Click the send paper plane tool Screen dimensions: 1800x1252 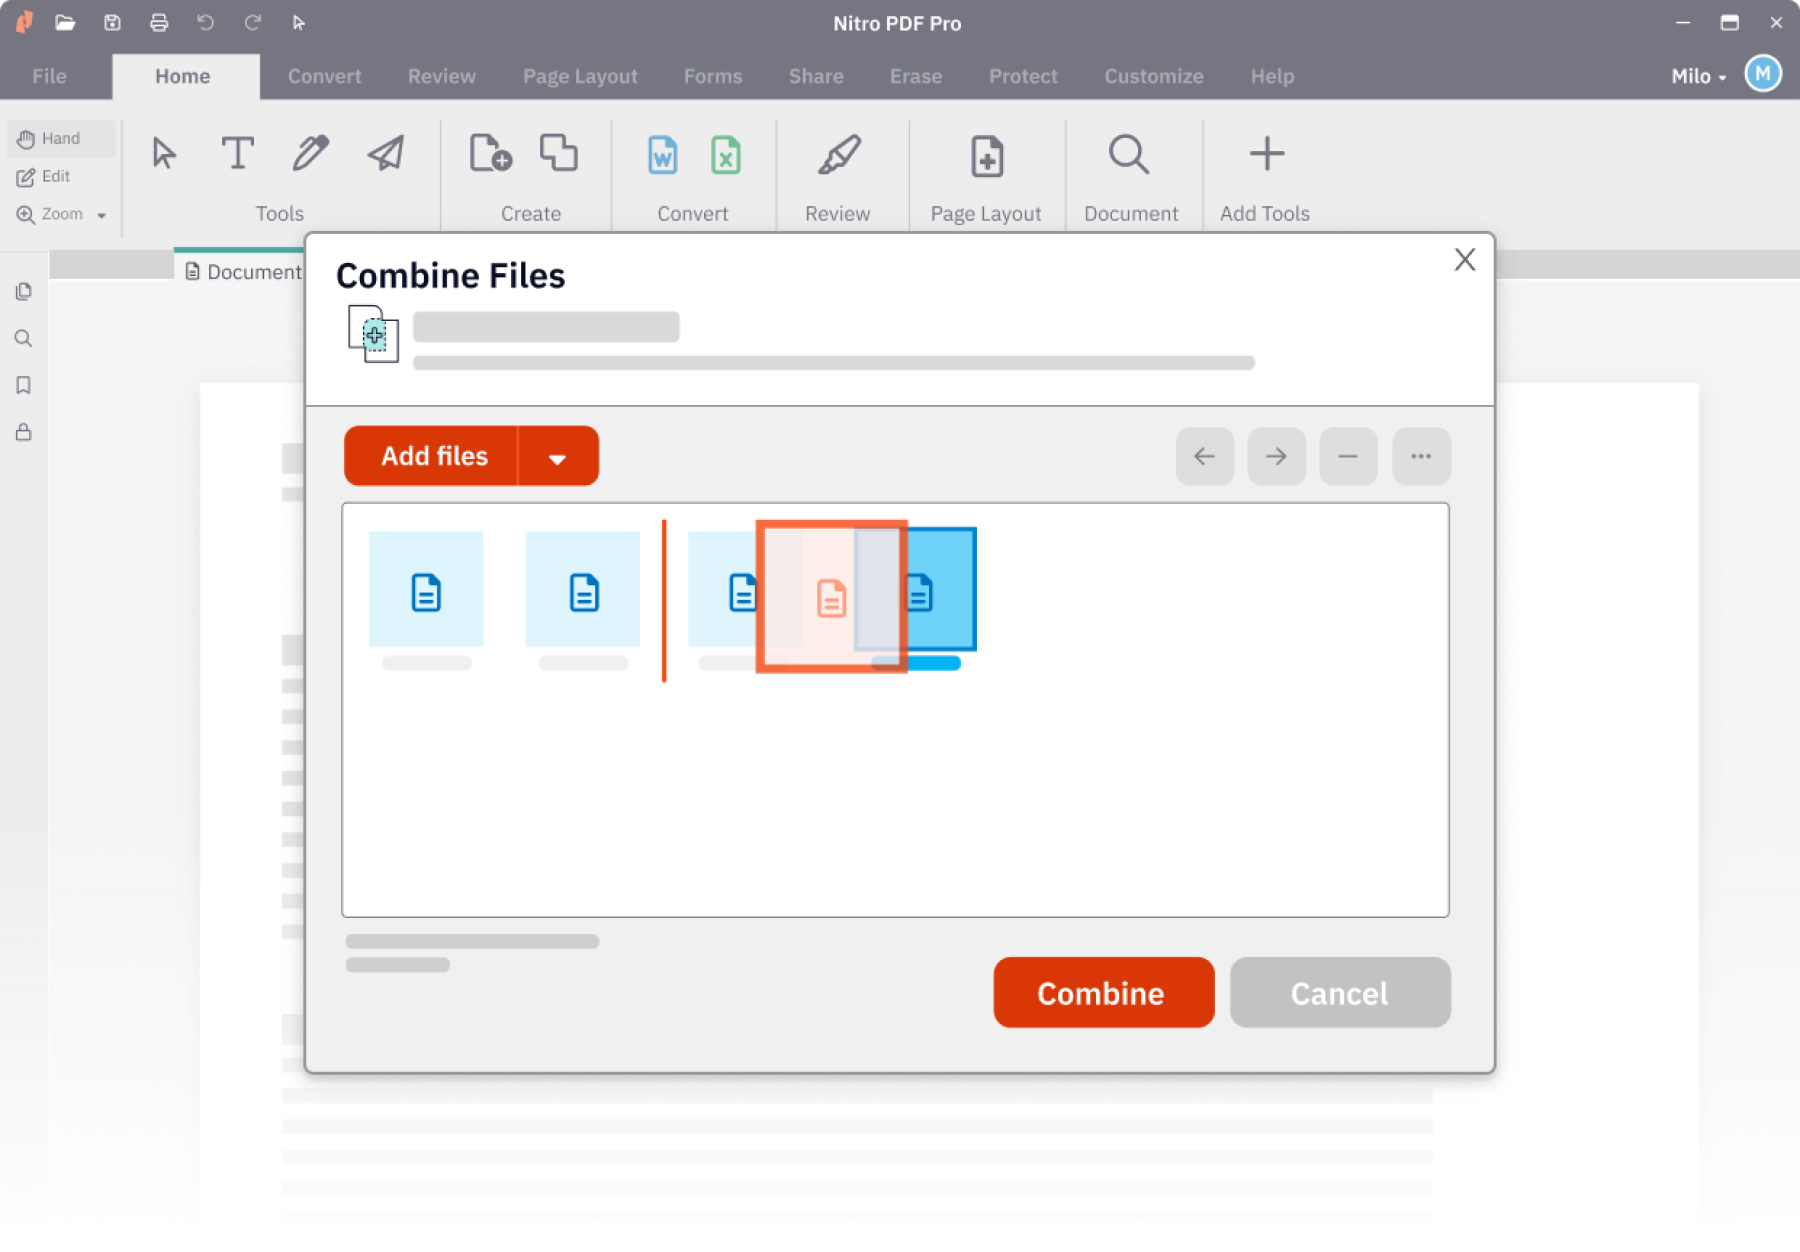[384, 153]
